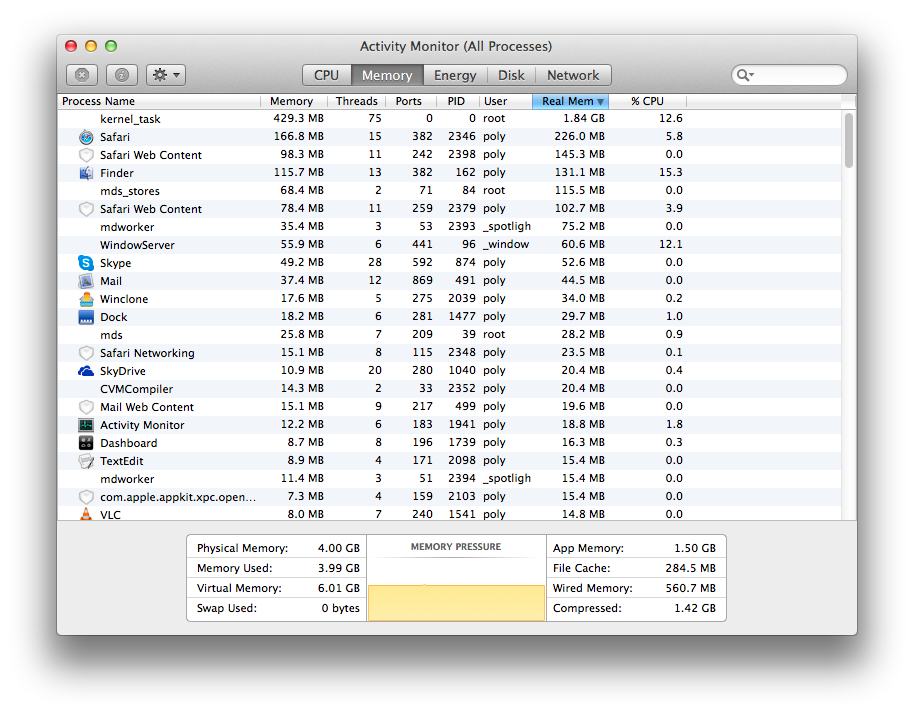The image size is (914, 714).
Task: Open the gear action menu dropdown
Action: click(x=166, y=75)
